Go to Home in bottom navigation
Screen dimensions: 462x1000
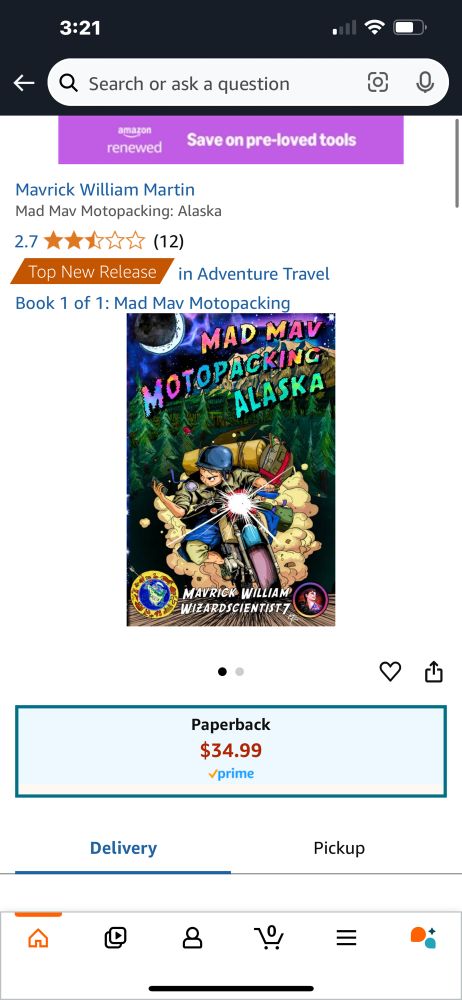tap(38, 938)
